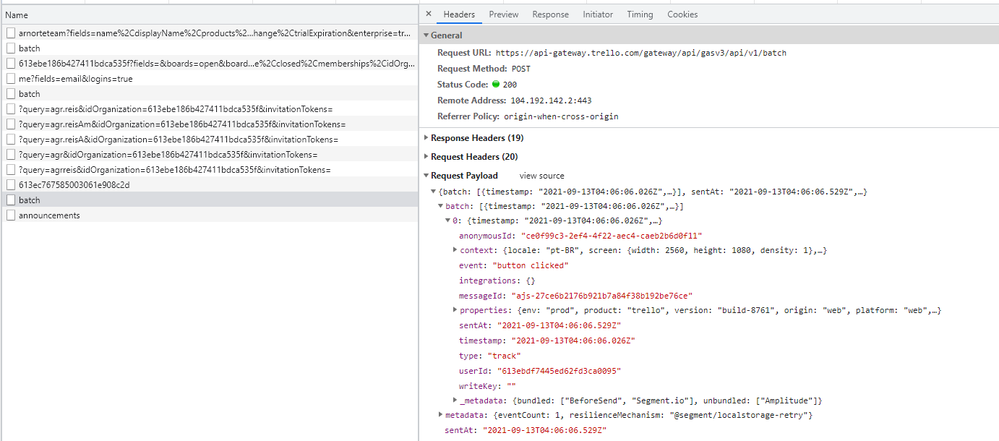The width and height of the screenshot is (999, 441).
Task: Collapse the batch array node
Action: [440, 206]
